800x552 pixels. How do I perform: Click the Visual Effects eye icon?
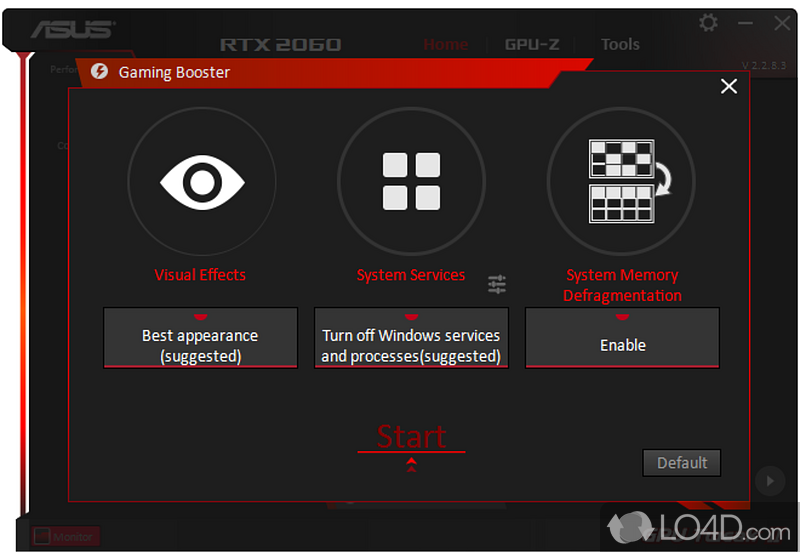tap(202, 182)
